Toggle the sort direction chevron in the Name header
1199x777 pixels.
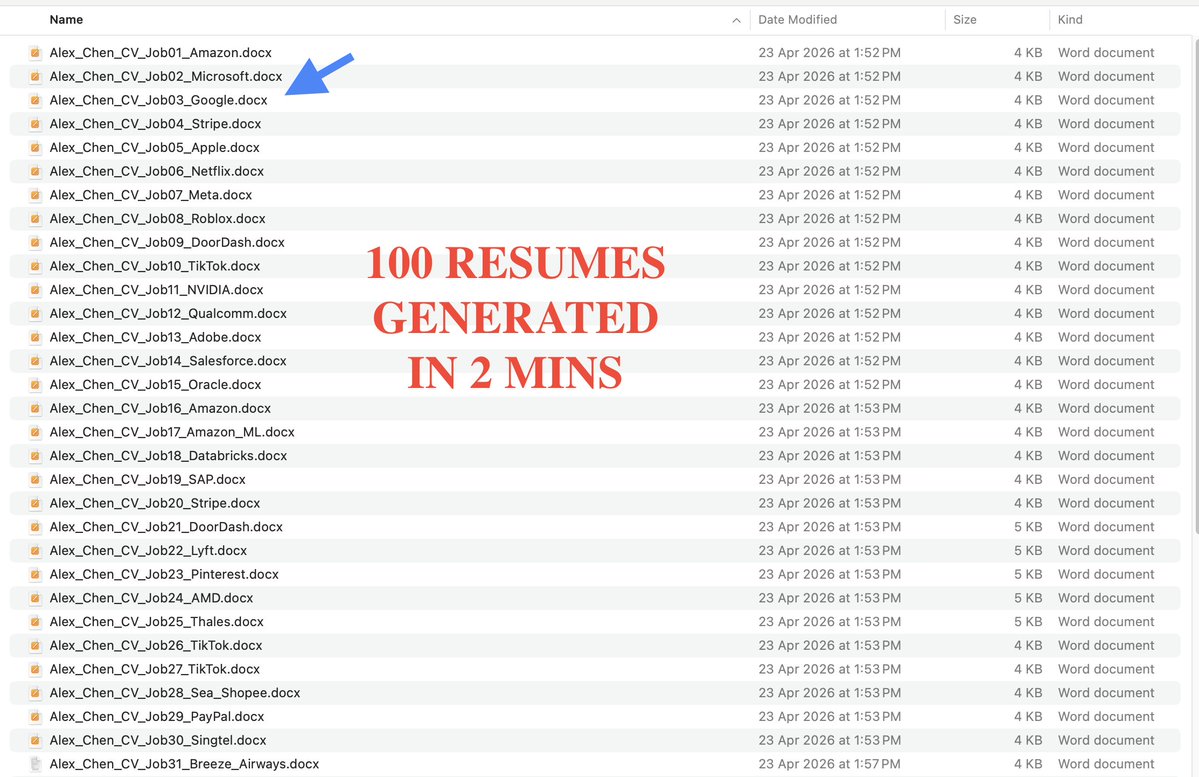[x=736, y=21]
